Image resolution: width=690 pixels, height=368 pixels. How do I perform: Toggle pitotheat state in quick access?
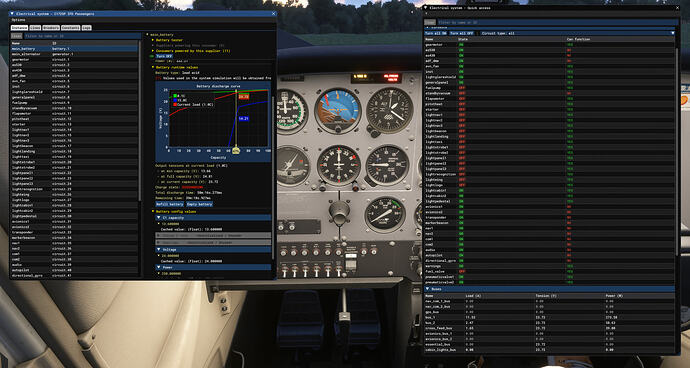pyautogui.click(x=462, y=104)
